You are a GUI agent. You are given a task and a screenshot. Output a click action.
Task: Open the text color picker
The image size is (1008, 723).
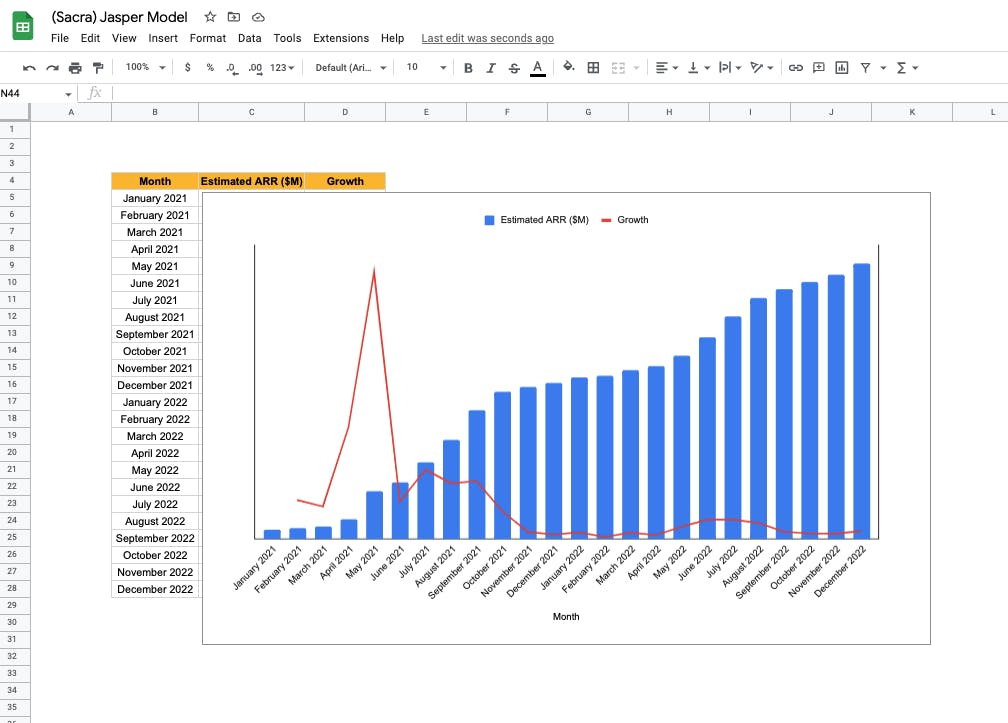(x=538, y=67)
